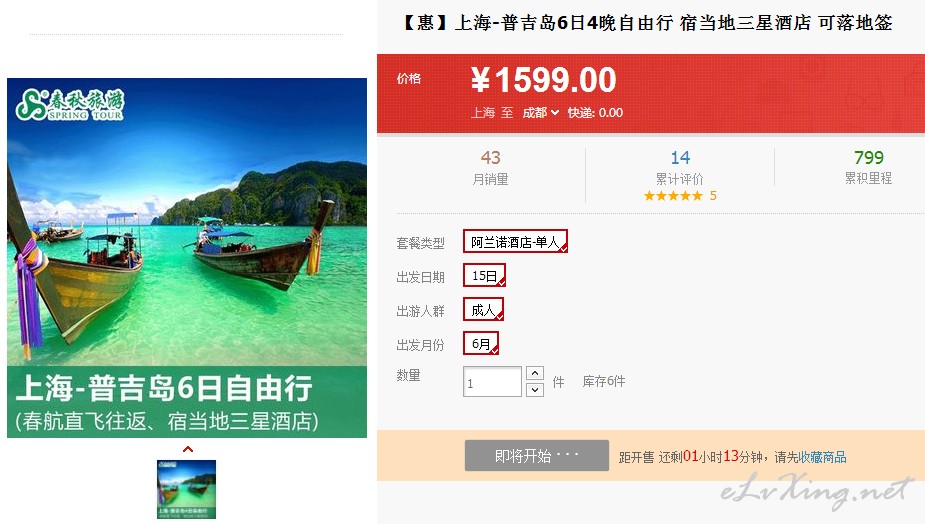
Task: Select the small product thumbnail image
Action: (186, 489)
